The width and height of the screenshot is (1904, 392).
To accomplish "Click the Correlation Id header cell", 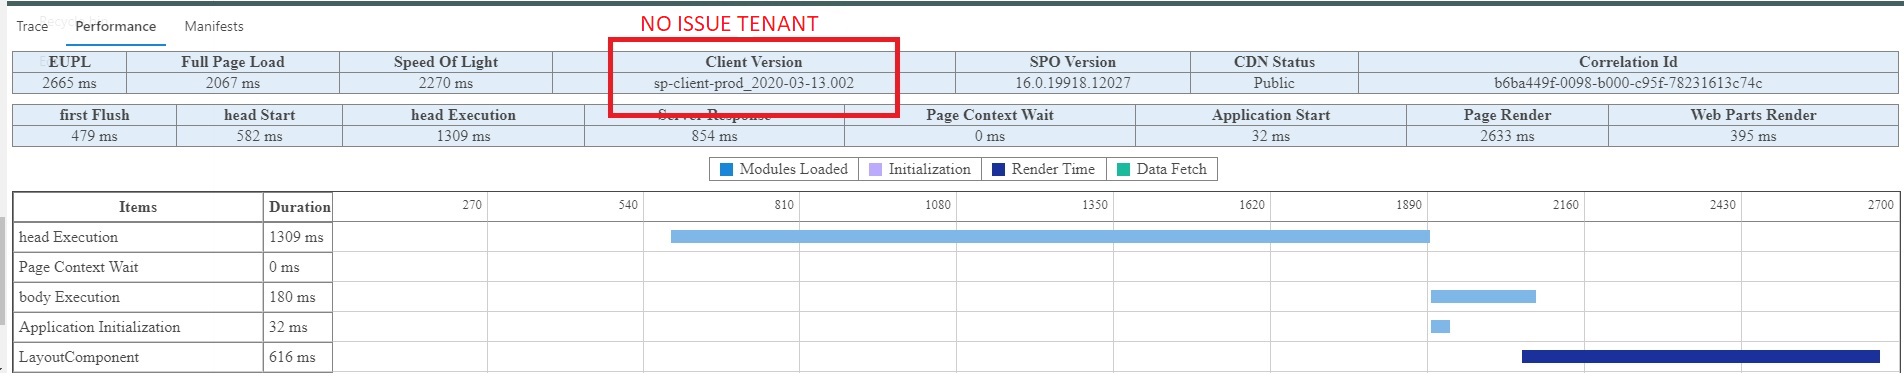I will (1628, 62).
